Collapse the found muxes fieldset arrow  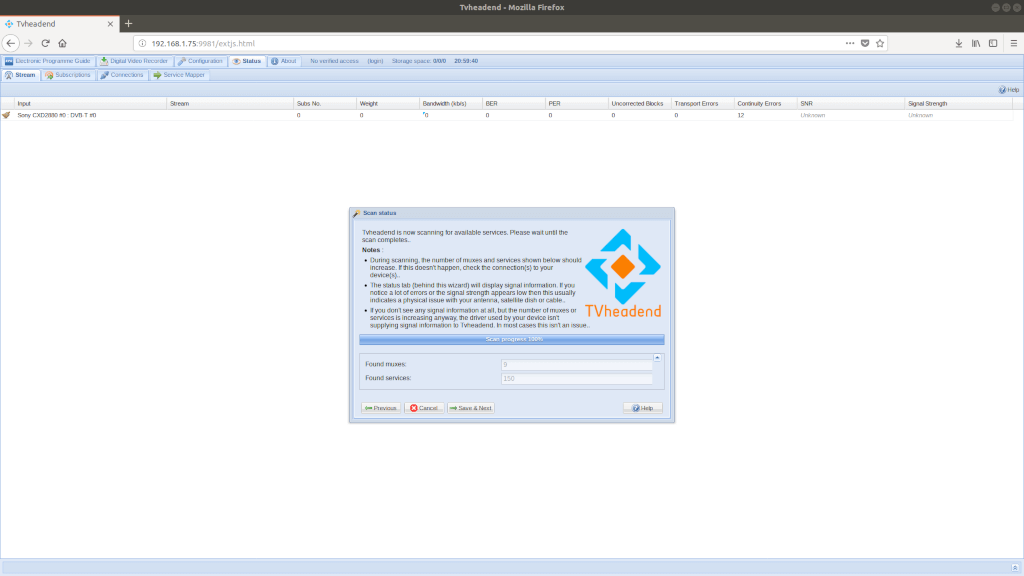pyautogui.click(x=657, y=357)
